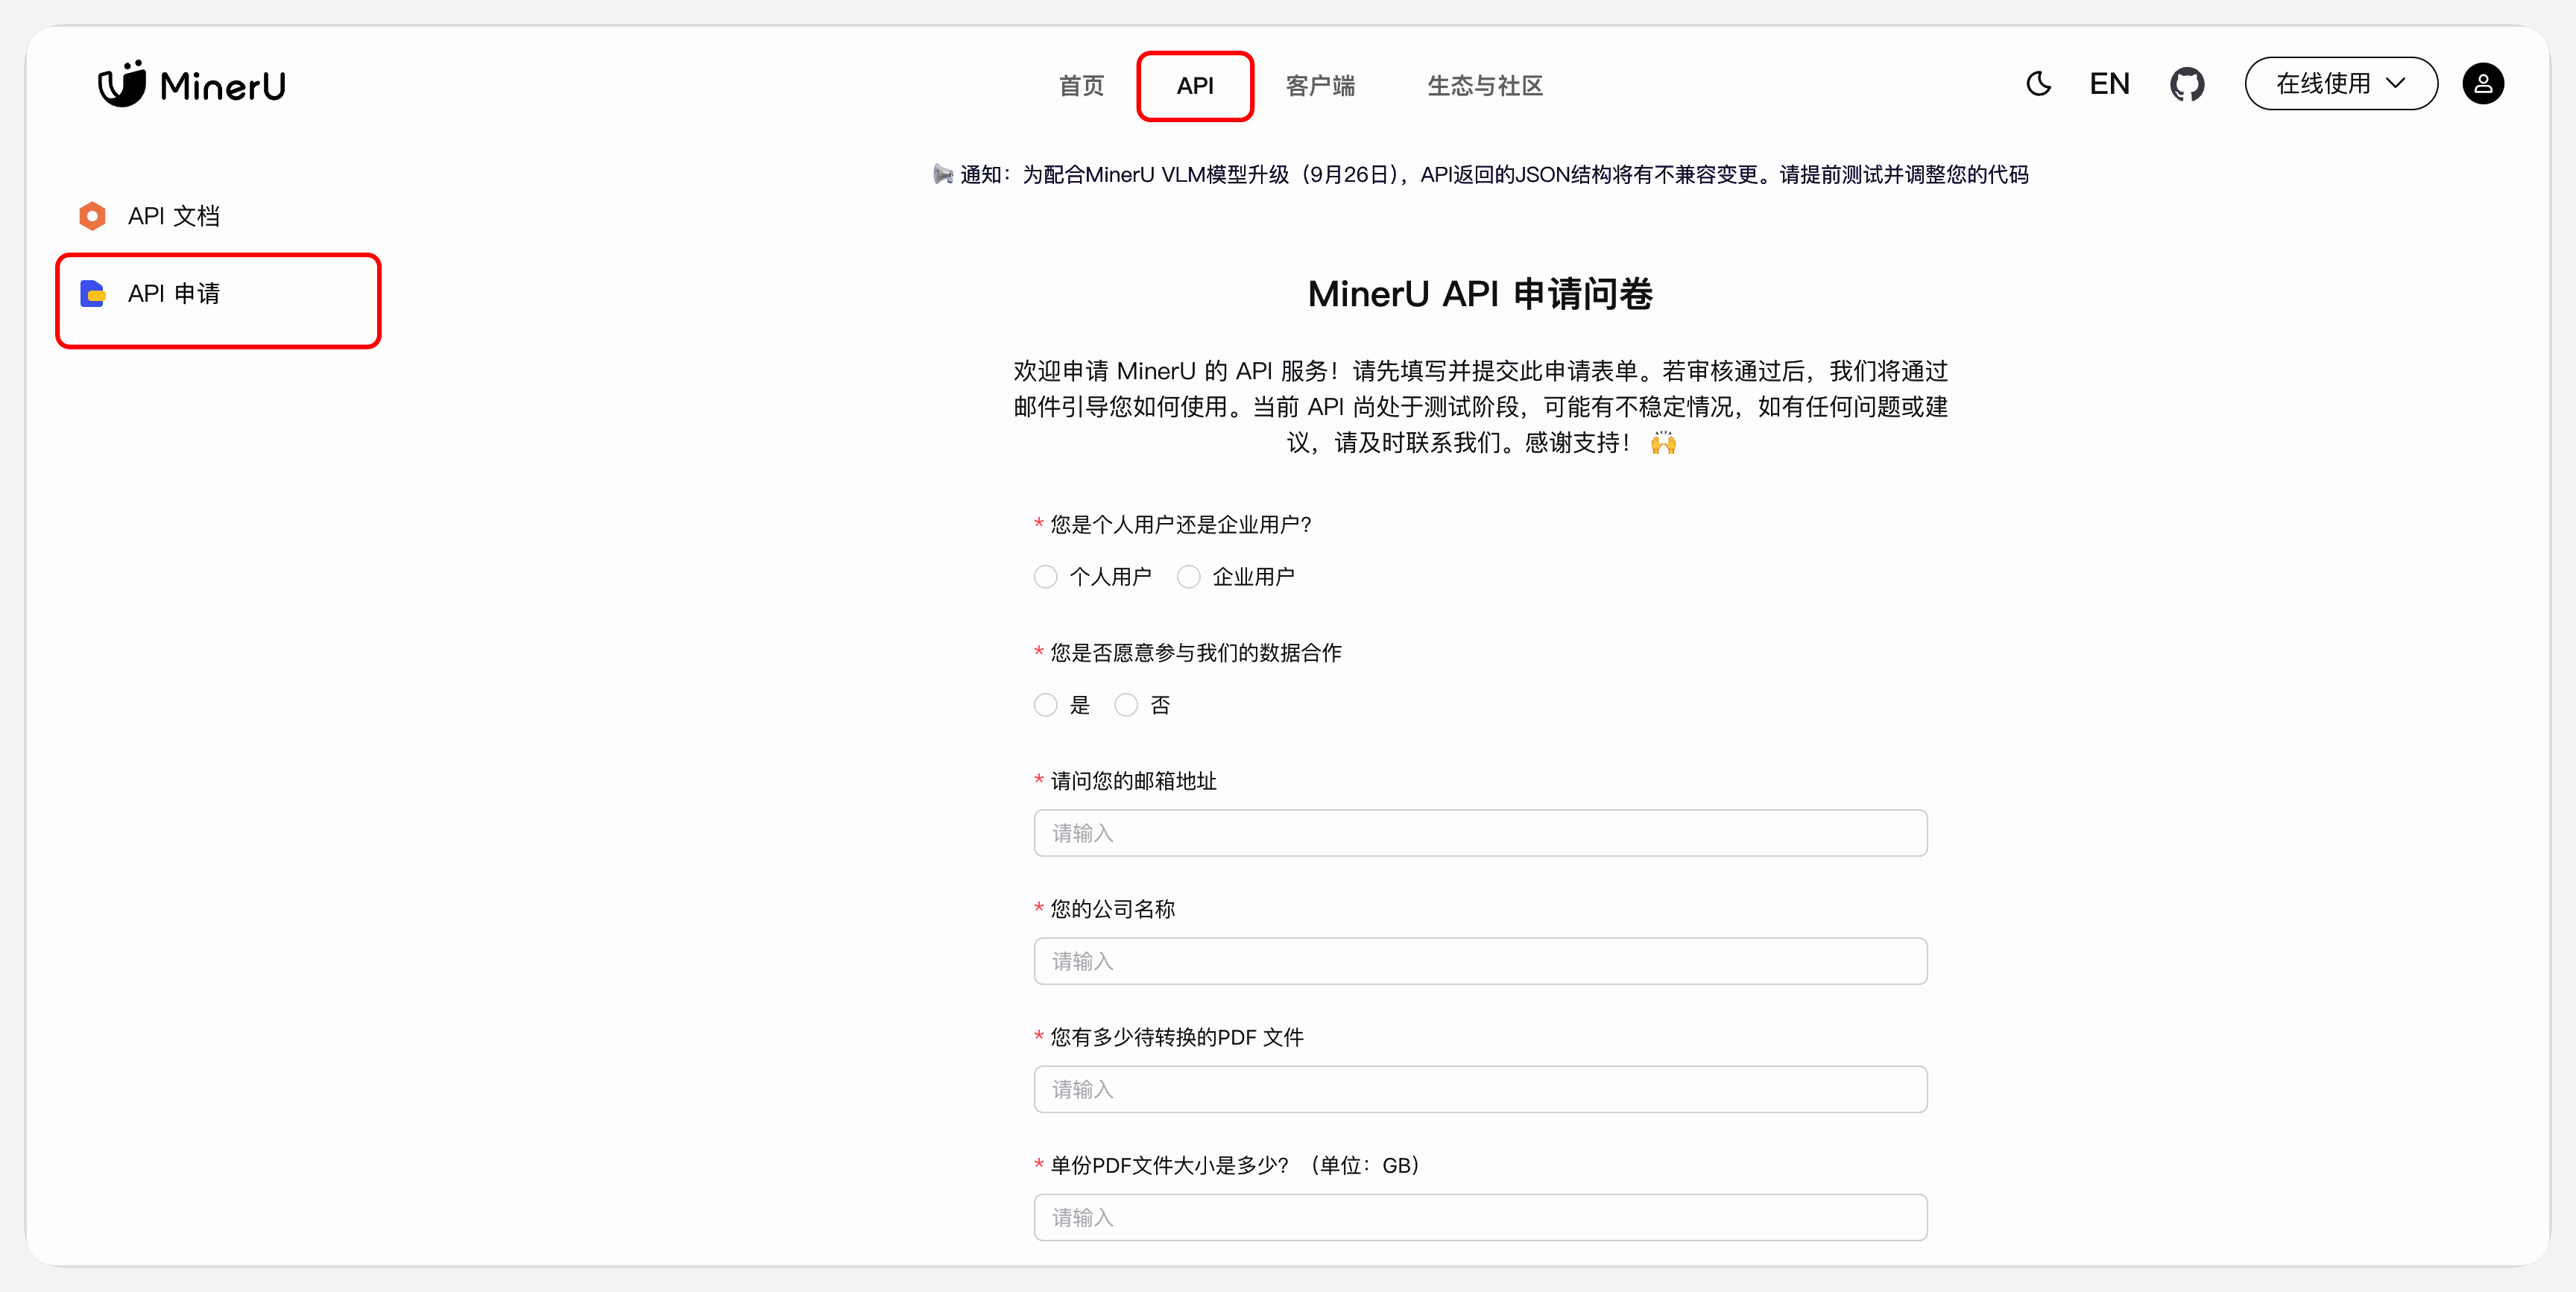2576x1292 pixels.
Task: Click the 您的公司名称 label
Action: coord(1112,909)
